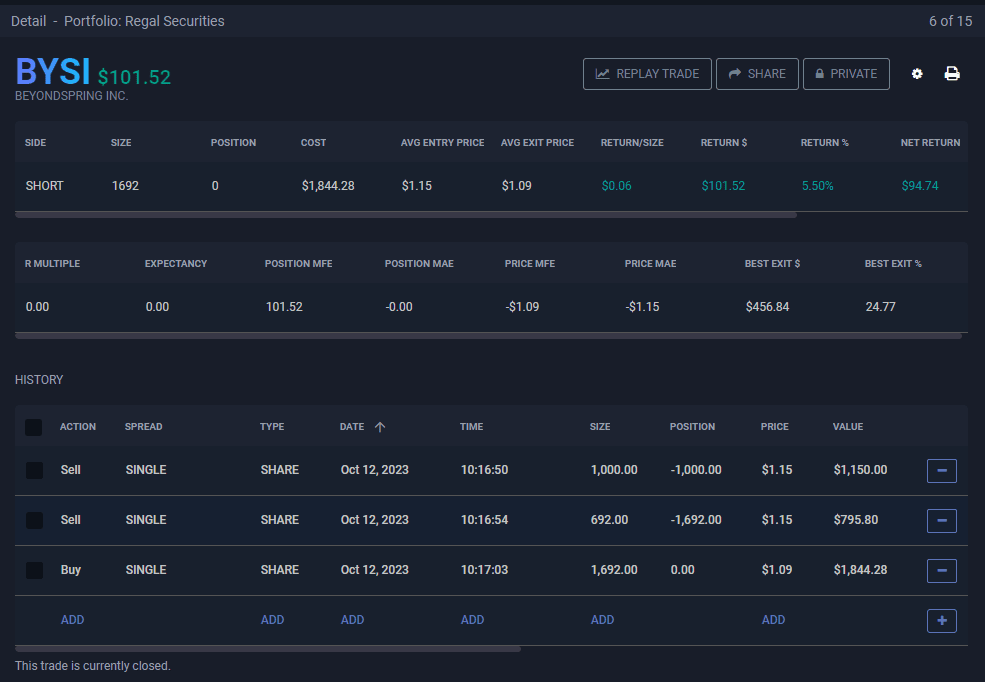This screenshot has height=682, width=985.
Task: Open the settings gear icon
Action: (917, 74)
